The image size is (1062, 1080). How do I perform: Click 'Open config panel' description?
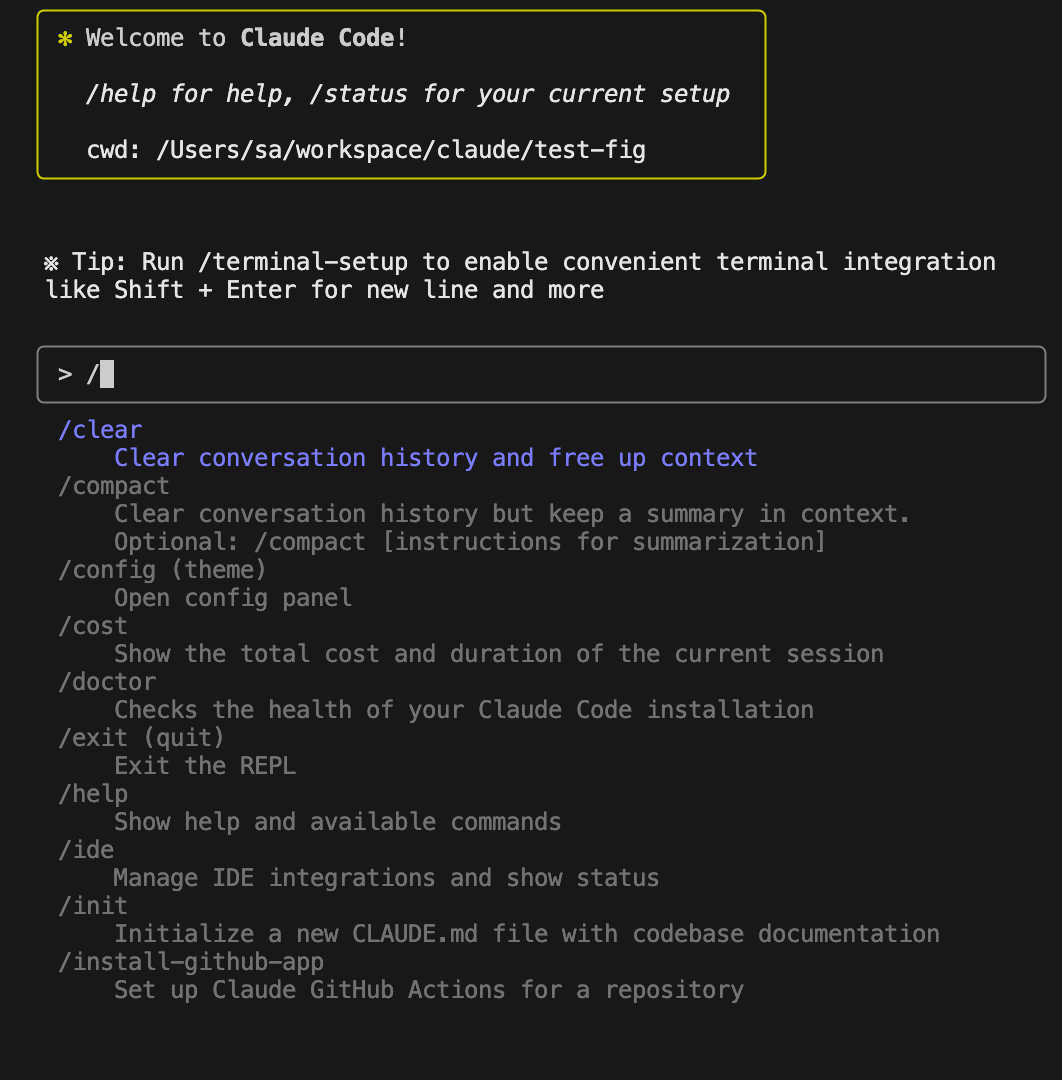[x=233, y=598]
